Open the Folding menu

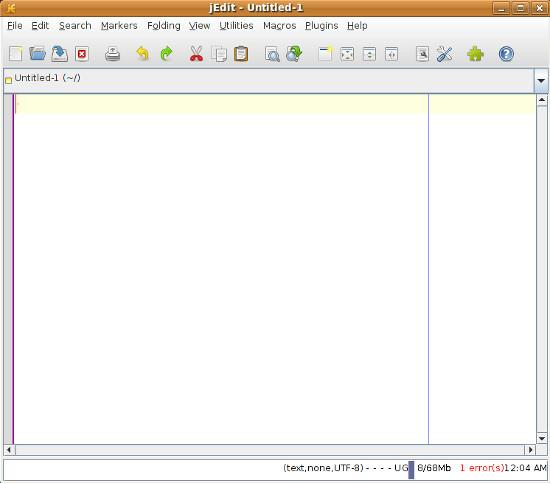[x=164, y=26]
